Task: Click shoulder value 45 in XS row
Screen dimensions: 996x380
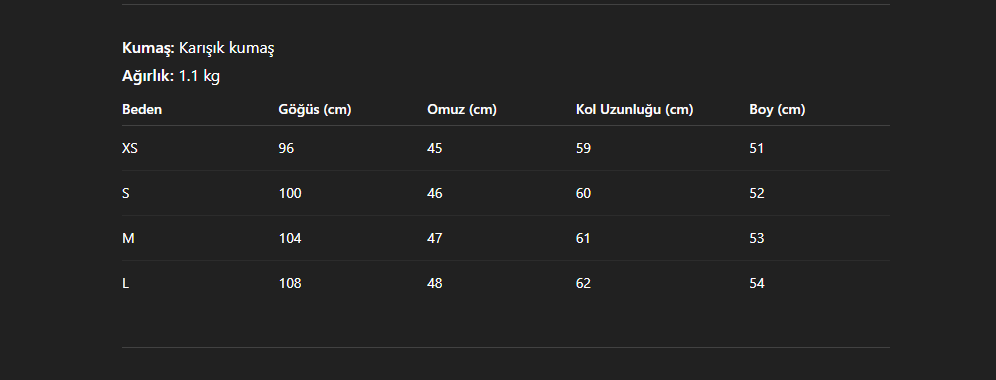Action: 434,148
